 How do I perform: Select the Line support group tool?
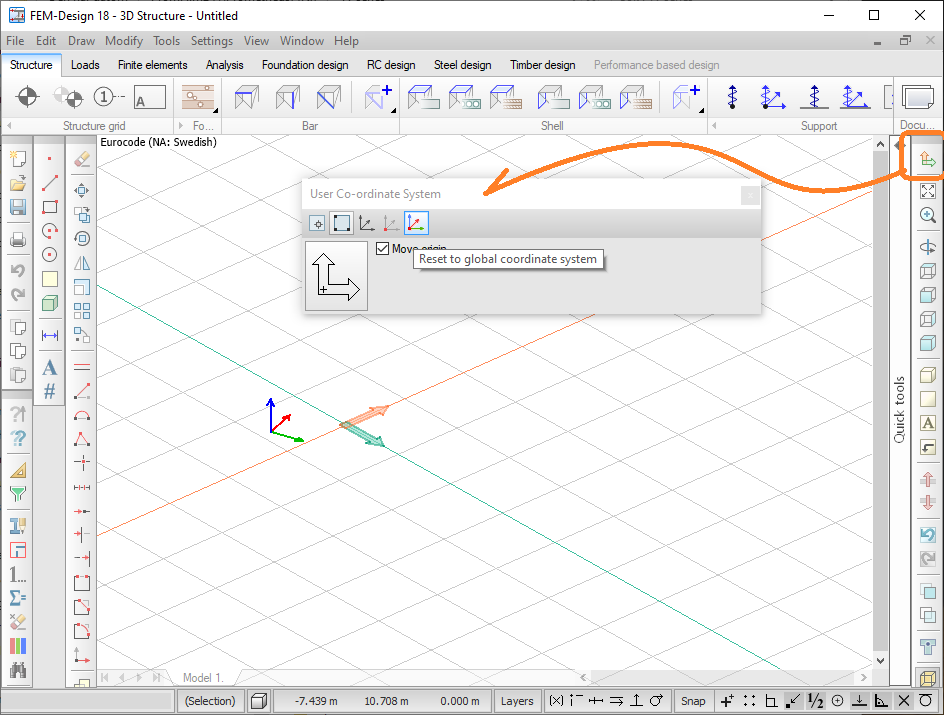(x=855, y=97)
